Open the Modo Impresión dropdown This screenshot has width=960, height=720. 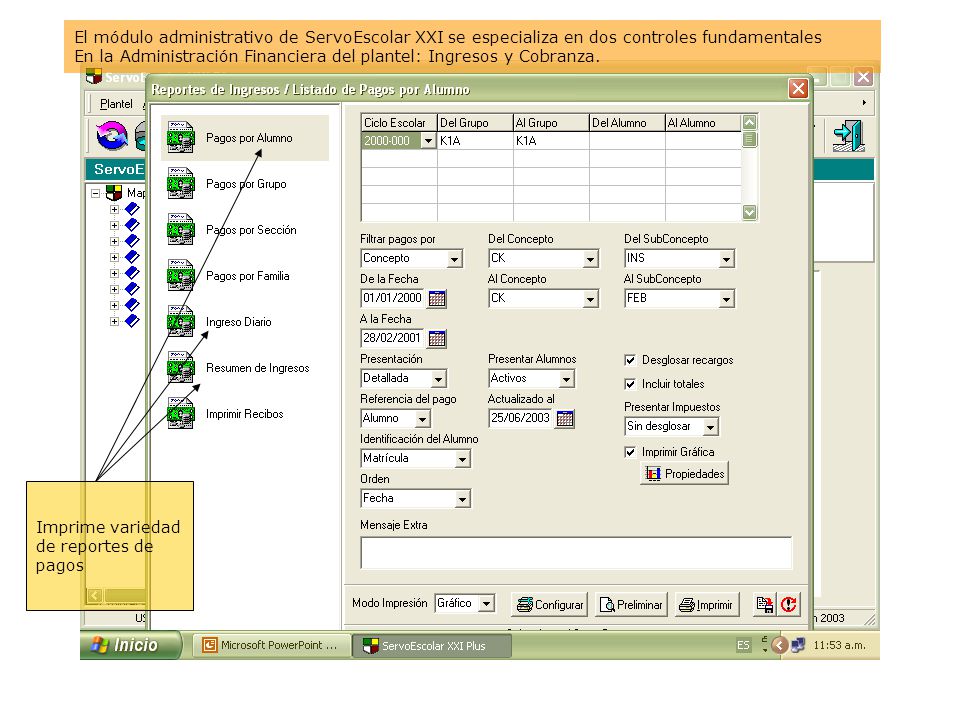tap(486, 604)
